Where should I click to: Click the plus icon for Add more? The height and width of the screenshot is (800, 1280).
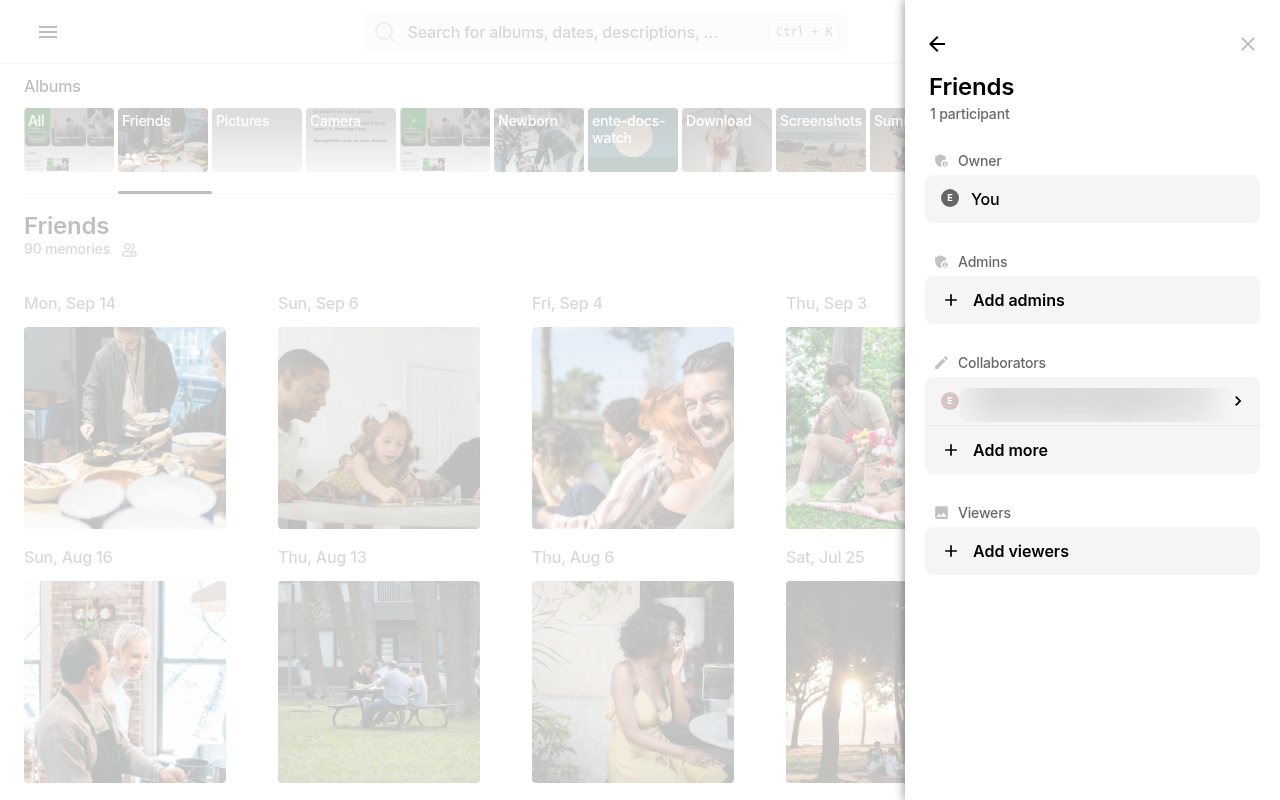951,450
